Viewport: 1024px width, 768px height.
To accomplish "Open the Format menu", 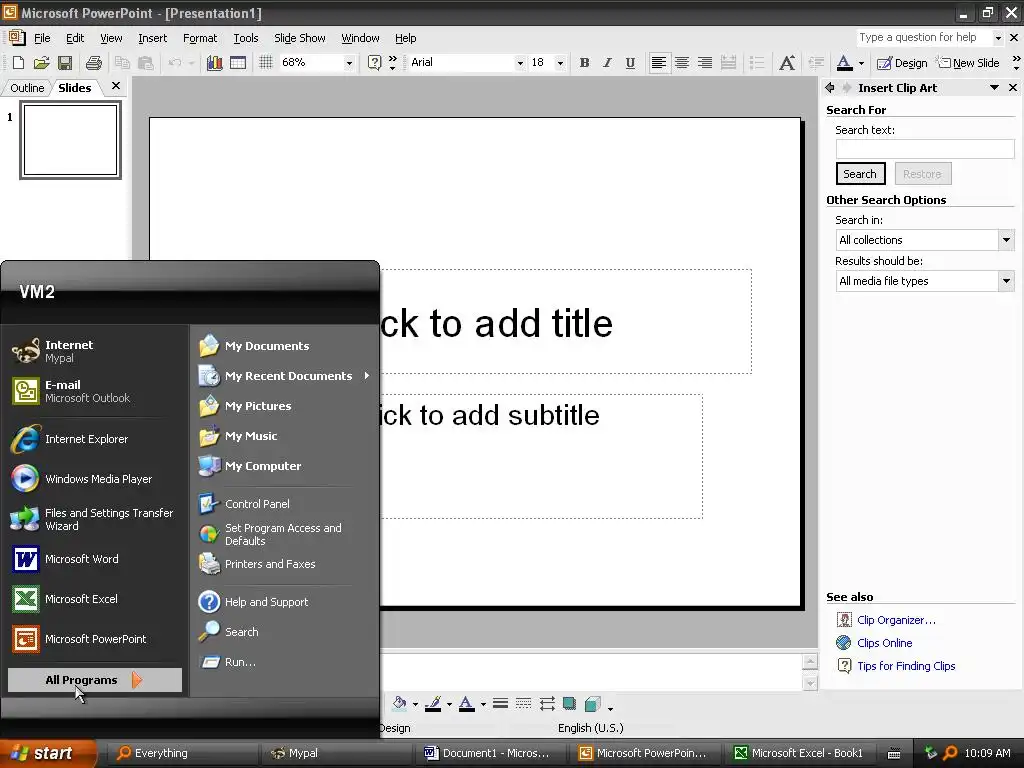I will tap(200, 38).
